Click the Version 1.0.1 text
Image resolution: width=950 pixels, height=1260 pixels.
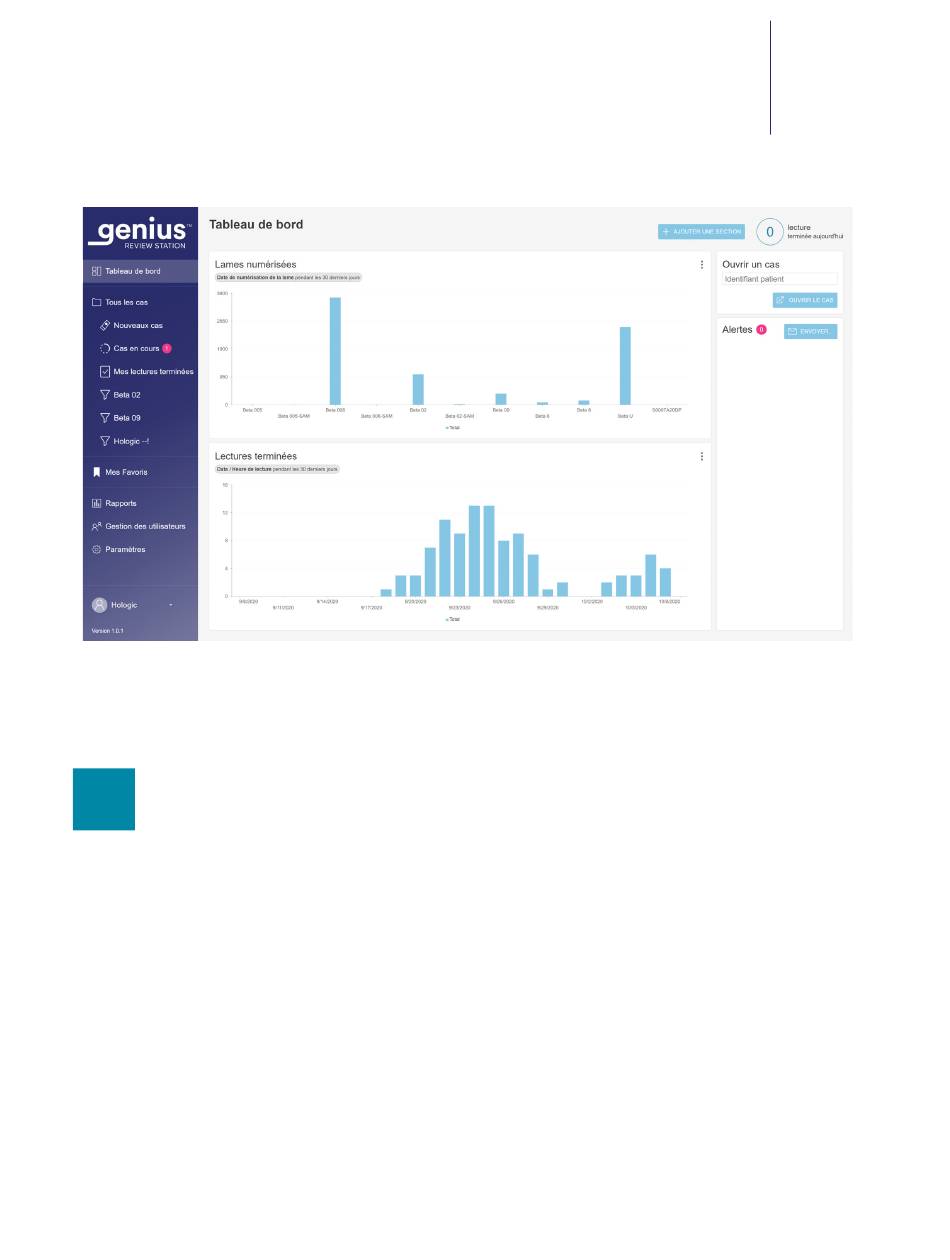click(107, 630)
